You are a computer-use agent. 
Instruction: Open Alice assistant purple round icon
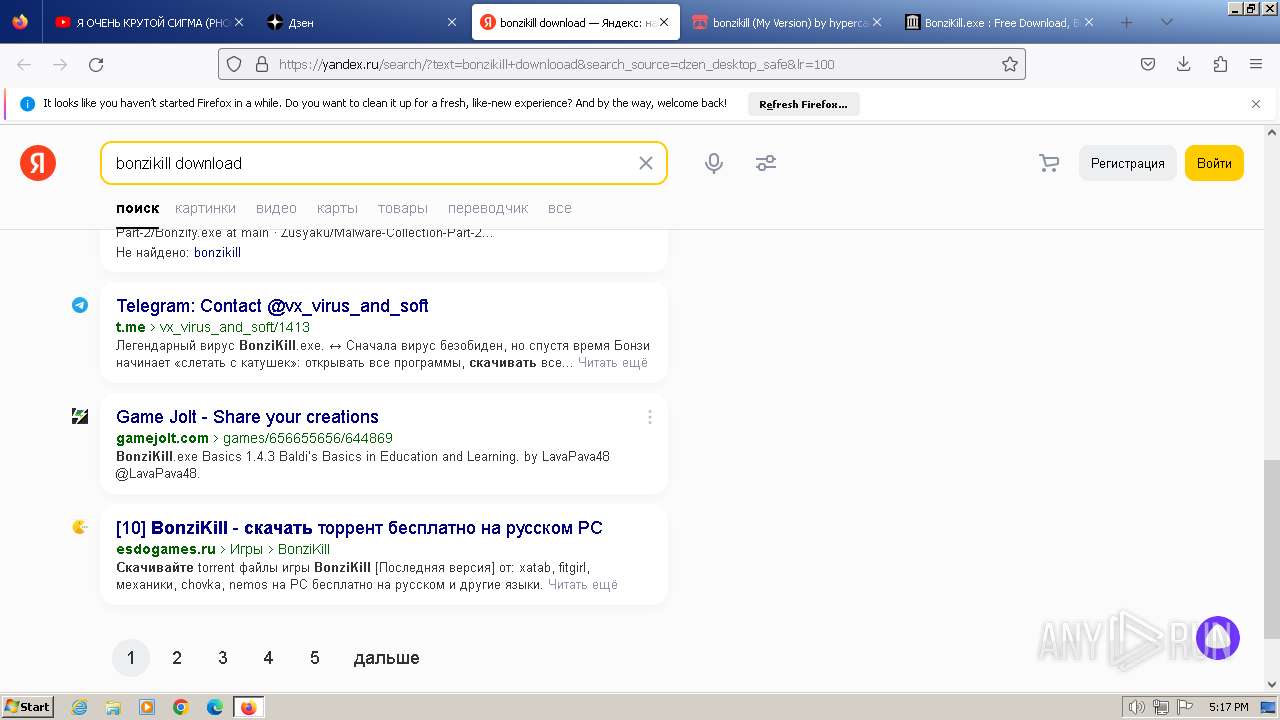[1218, 638]
